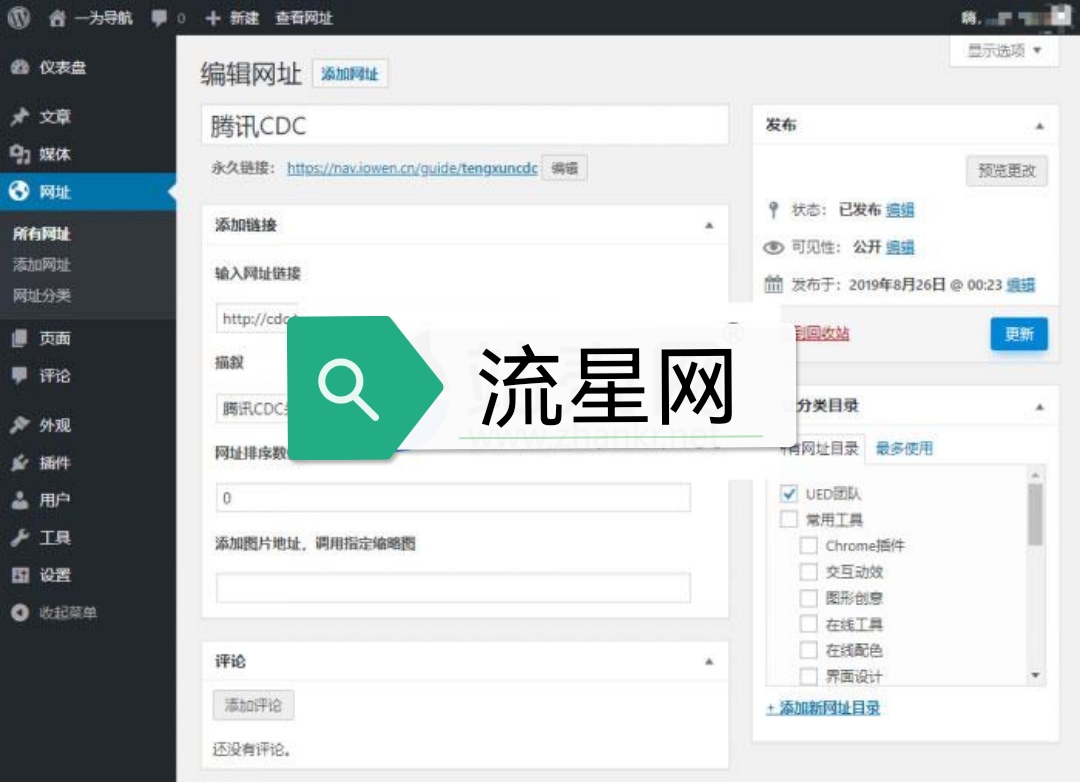This screenshot has height=782, width=1080.
Task: Click + 添加新网址目录 link
Action: click(823, 708)
